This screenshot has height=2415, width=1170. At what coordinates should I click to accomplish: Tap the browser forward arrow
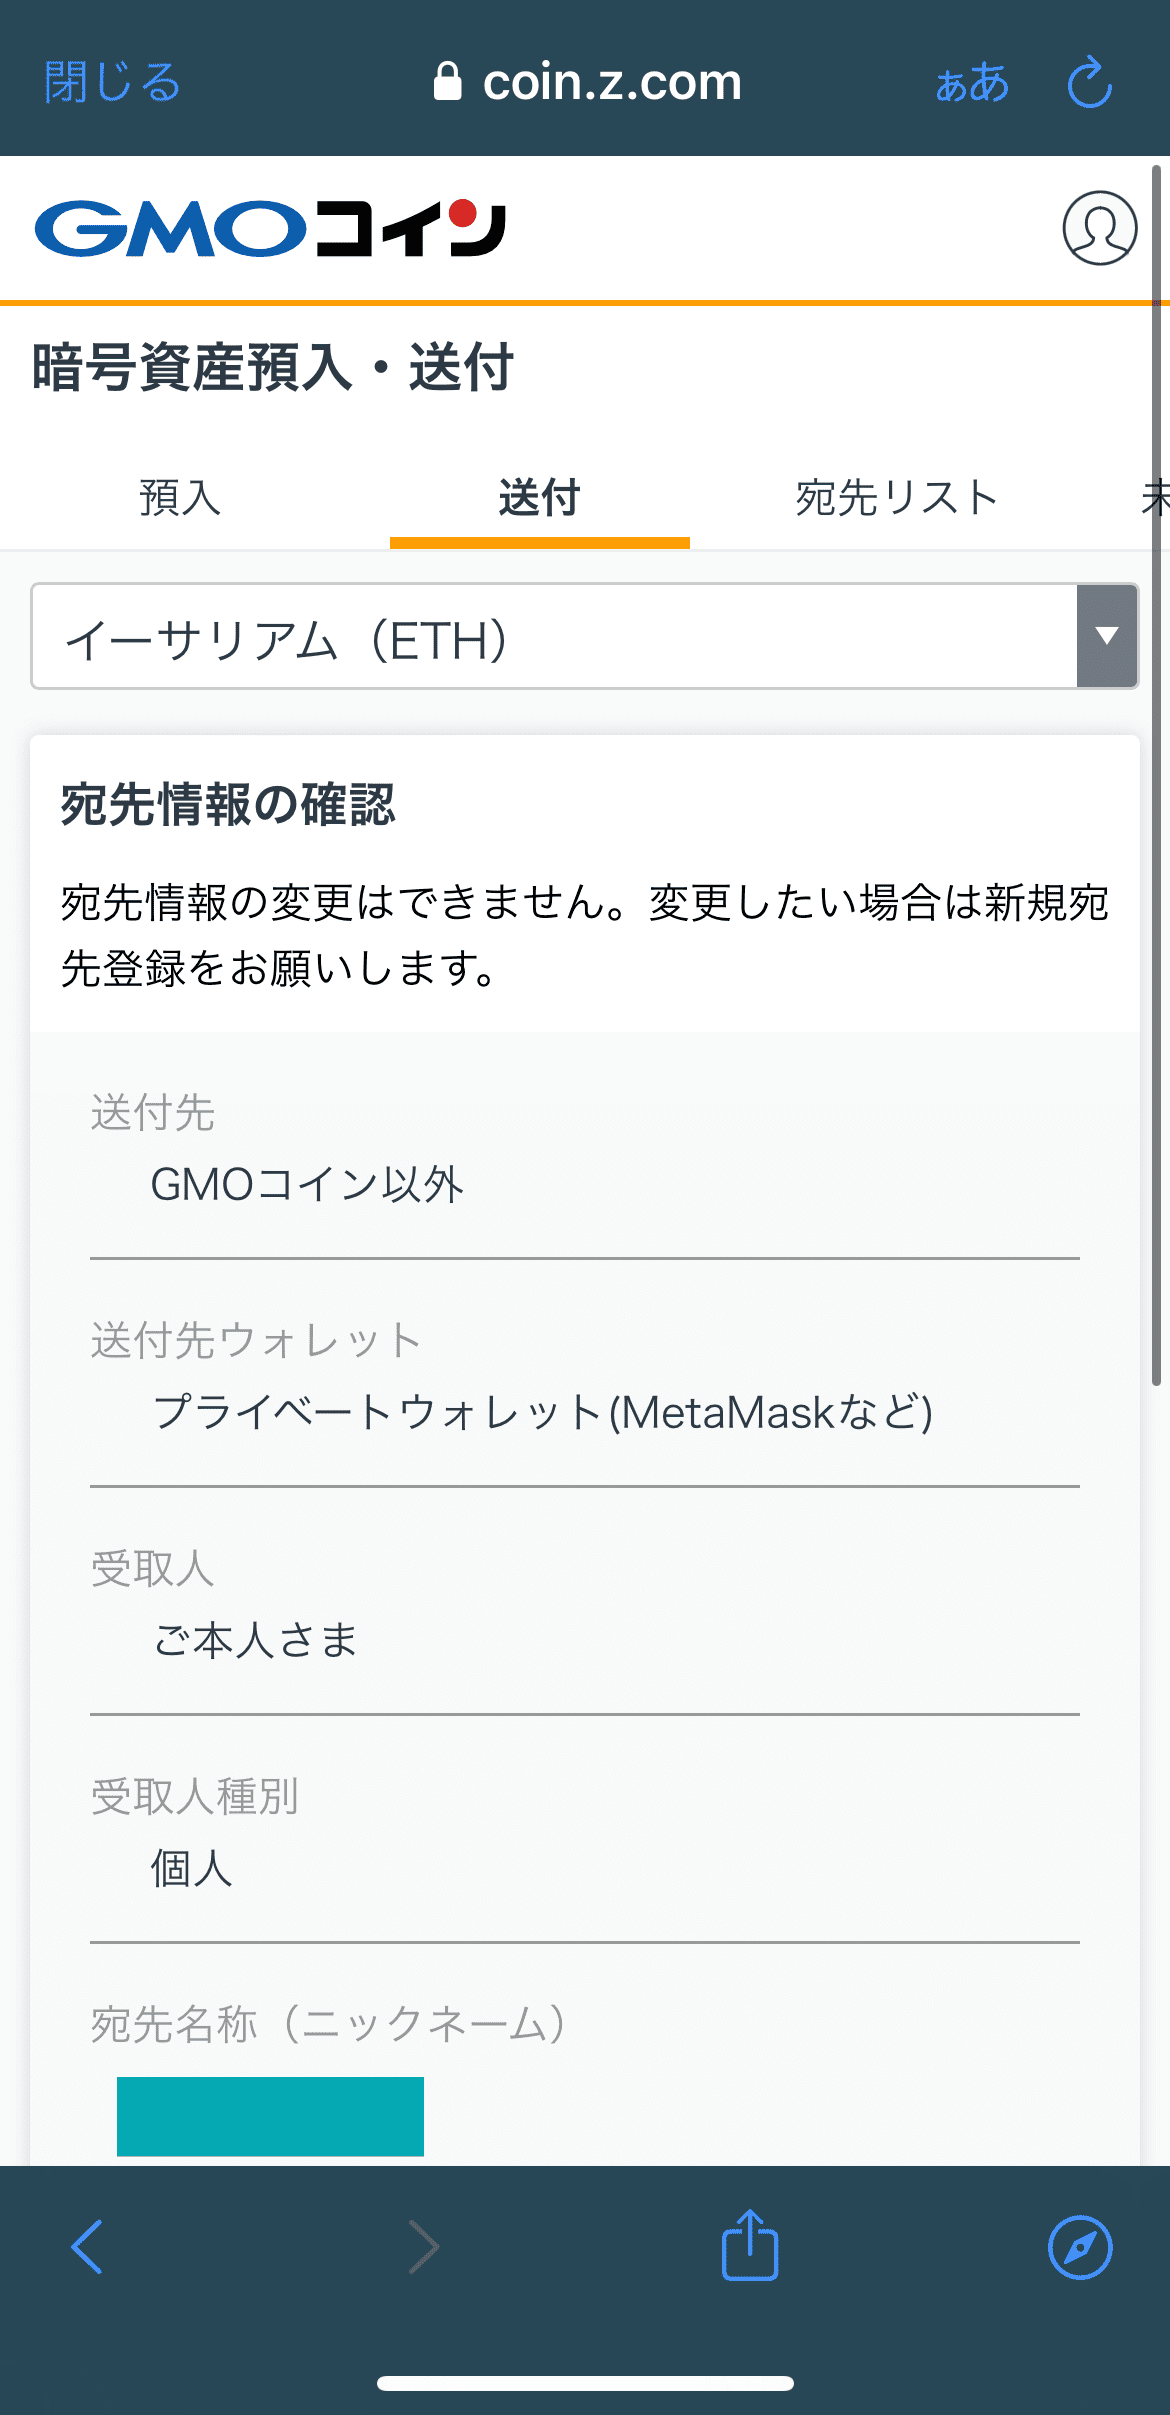coord(424,2246)
